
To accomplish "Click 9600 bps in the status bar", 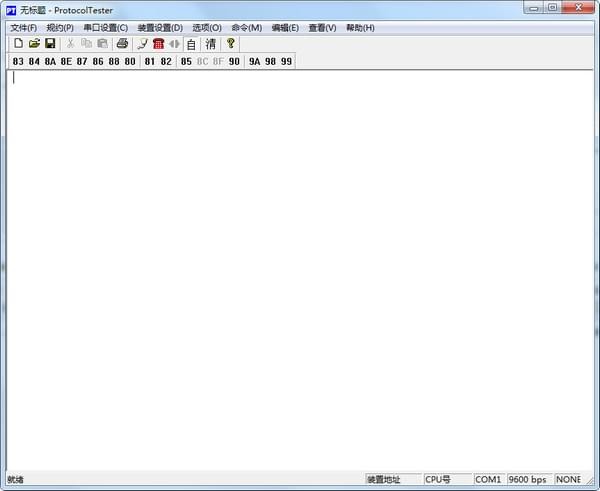I will (x=530, y=479).
